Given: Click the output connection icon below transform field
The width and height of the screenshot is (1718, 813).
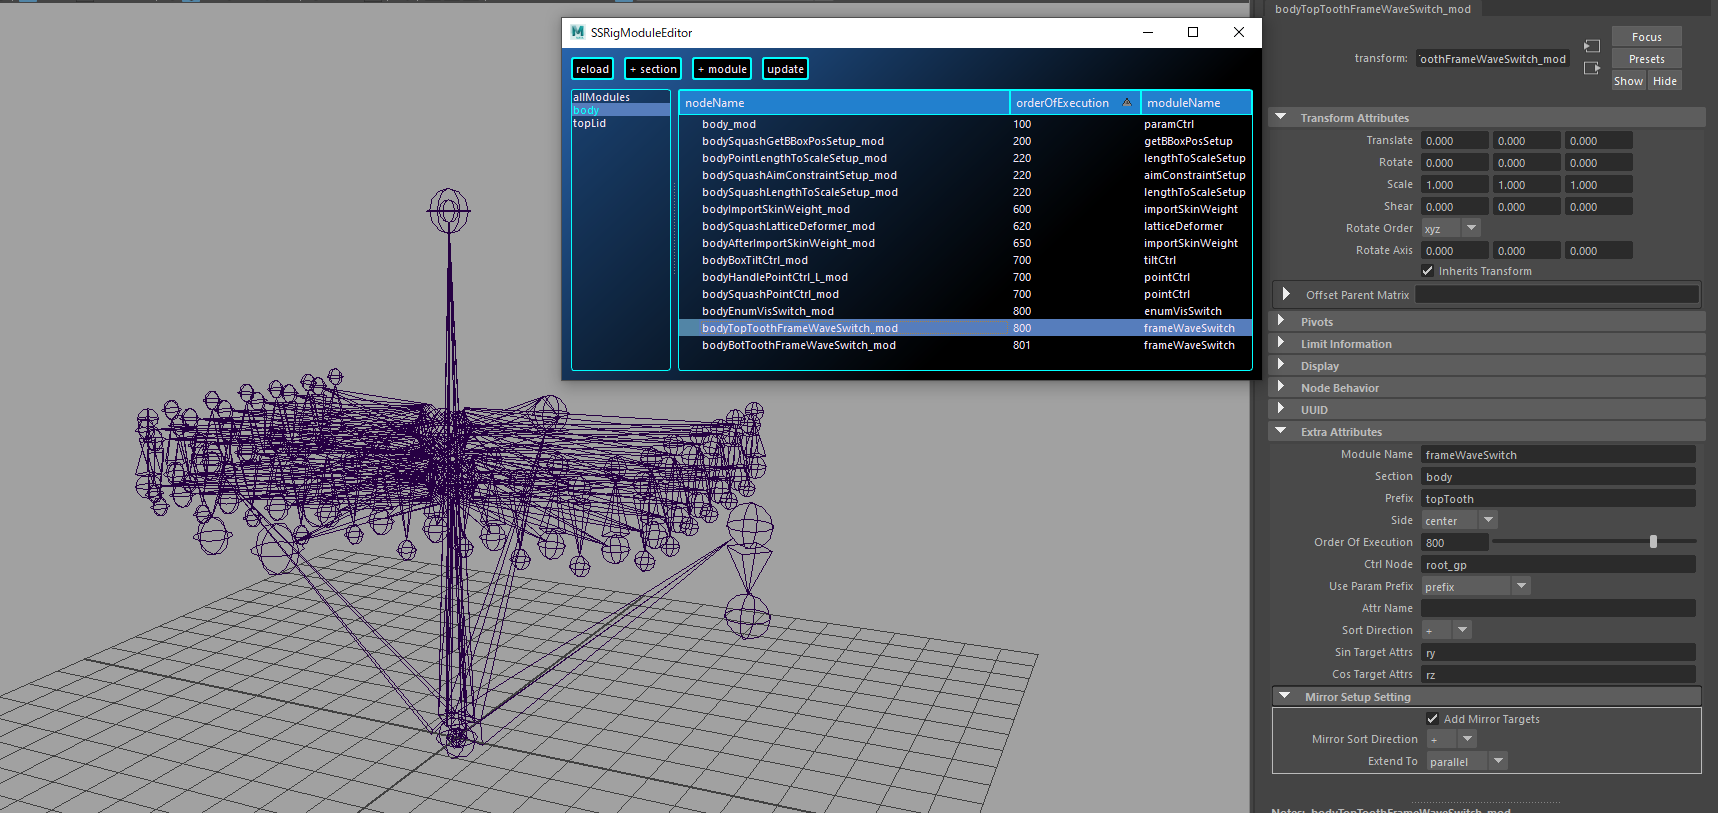Looking at the screenshot, I should pos(1592,68).
